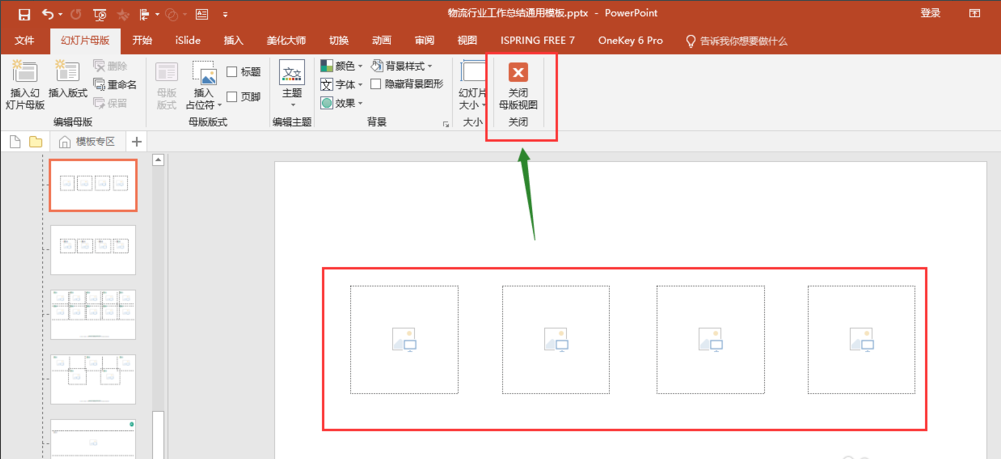The height and width of the screenshot is (459, 1001).
Task: Click the greyed 保留 preserve button
Action: coord(110,103)
